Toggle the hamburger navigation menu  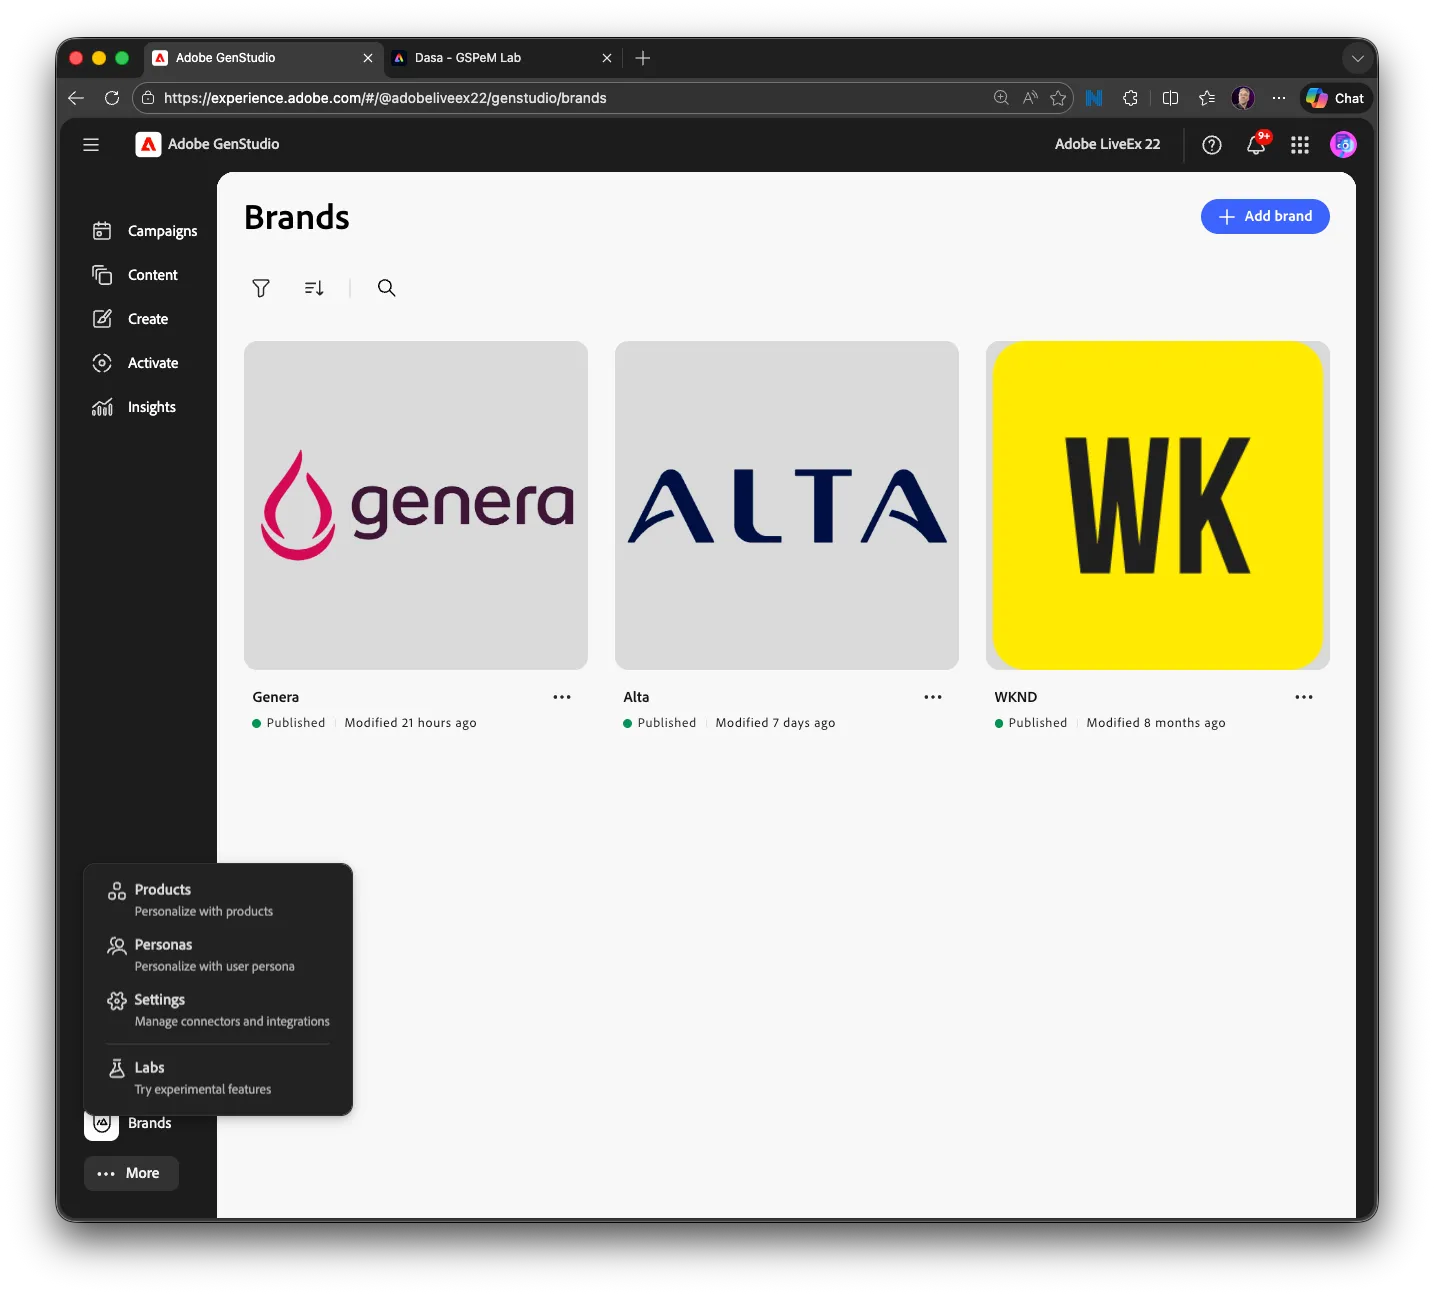tap(91, 145)
